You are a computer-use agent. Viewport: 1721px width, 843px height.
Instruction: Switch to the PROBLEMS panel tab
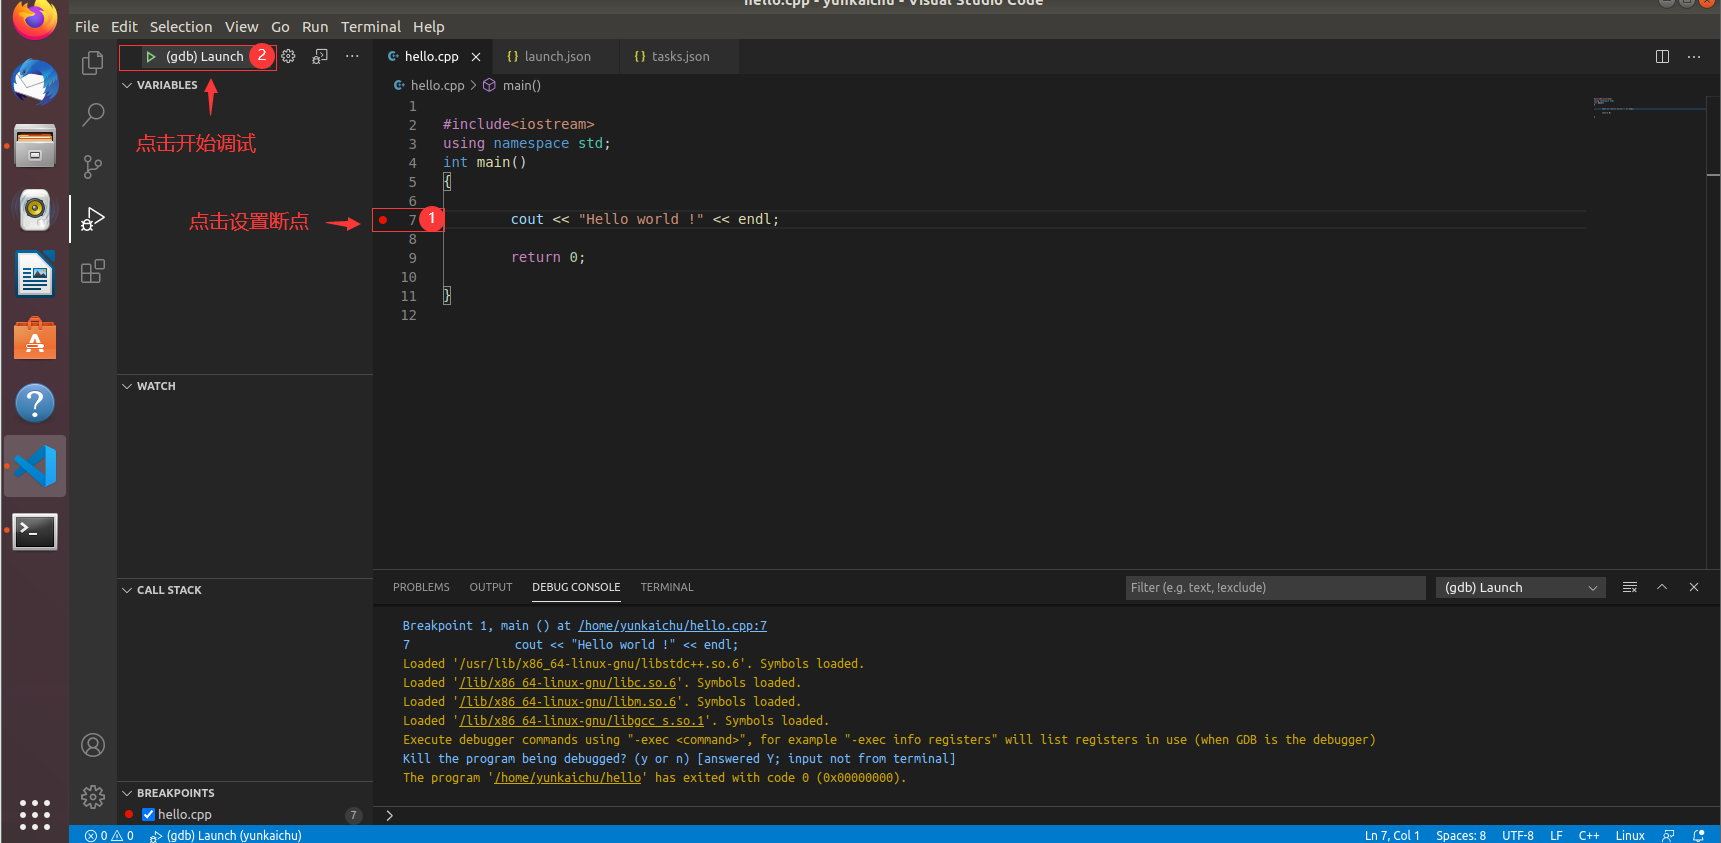(421, 587)
